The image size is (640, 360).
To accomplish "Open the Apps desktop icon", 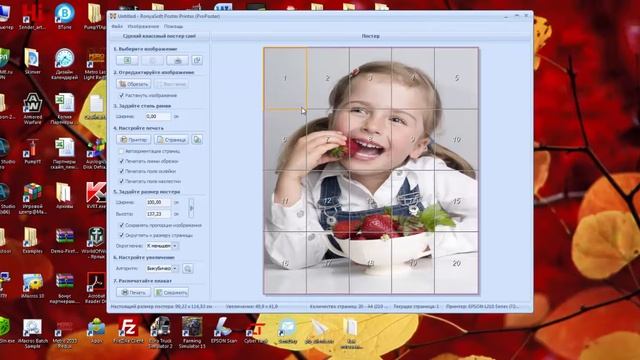I will click(x=96, y=331).
